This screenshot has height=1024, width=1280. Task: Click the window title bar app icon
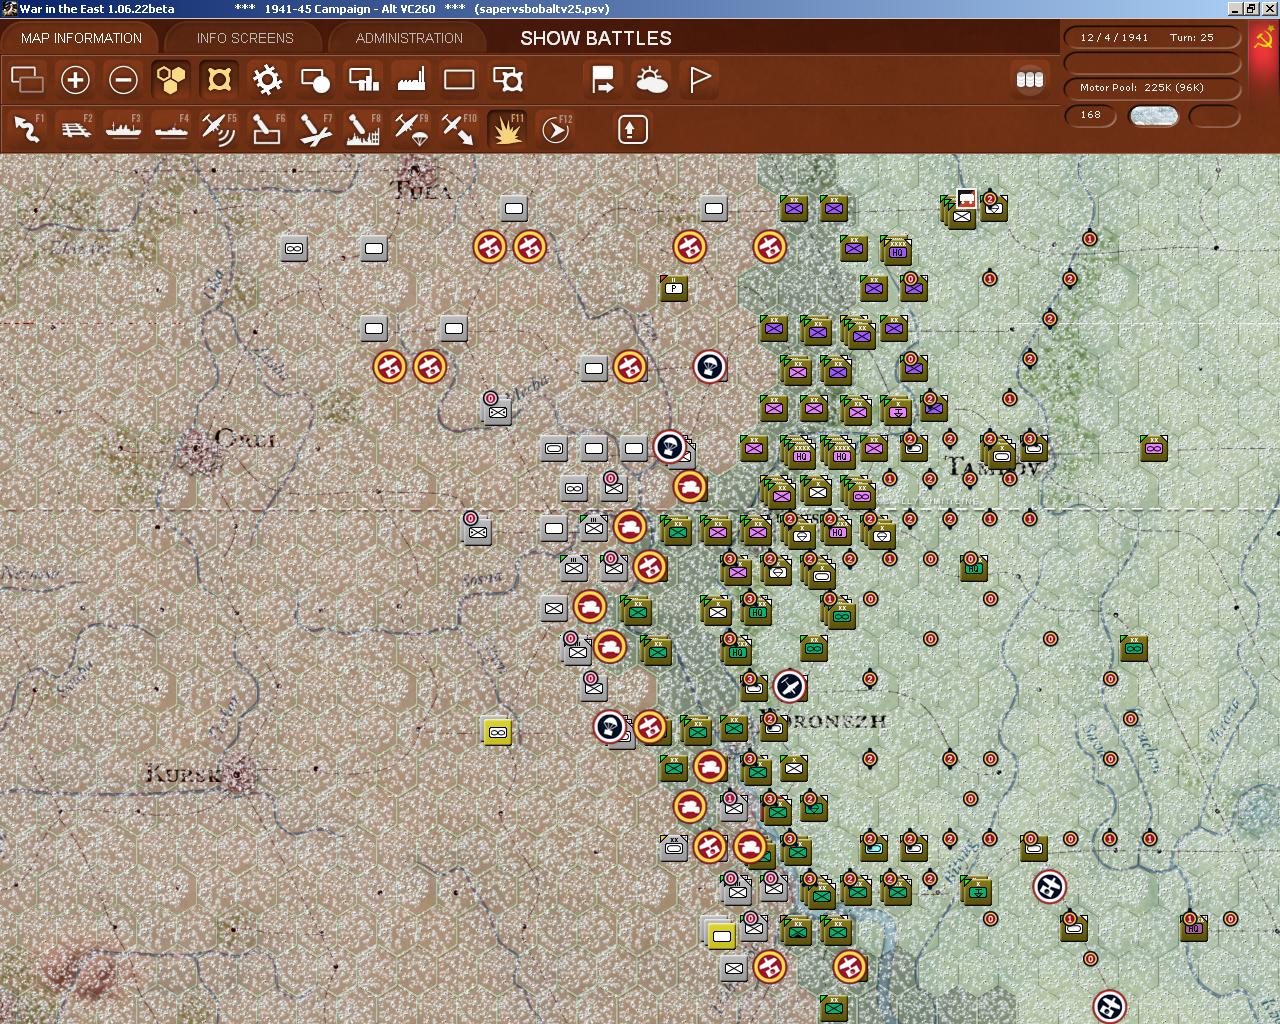click(x=9, y=9)
